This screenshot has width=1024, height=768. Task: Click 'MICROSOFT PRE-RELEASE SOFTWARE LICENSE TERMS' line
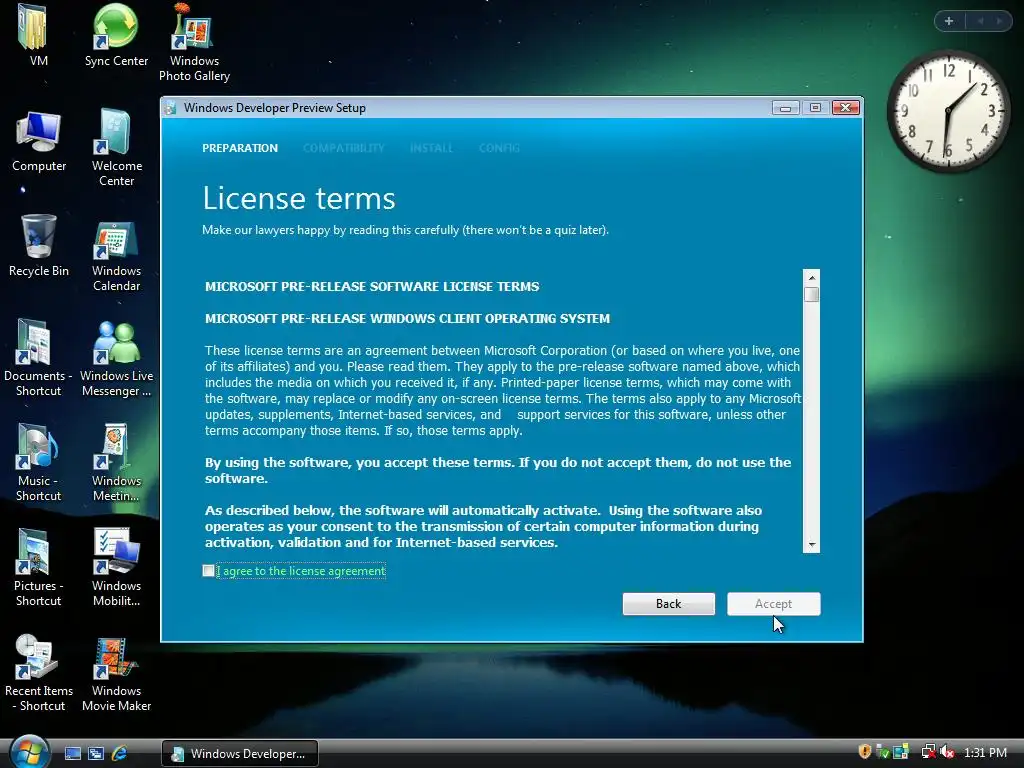(x=372, y=287)
